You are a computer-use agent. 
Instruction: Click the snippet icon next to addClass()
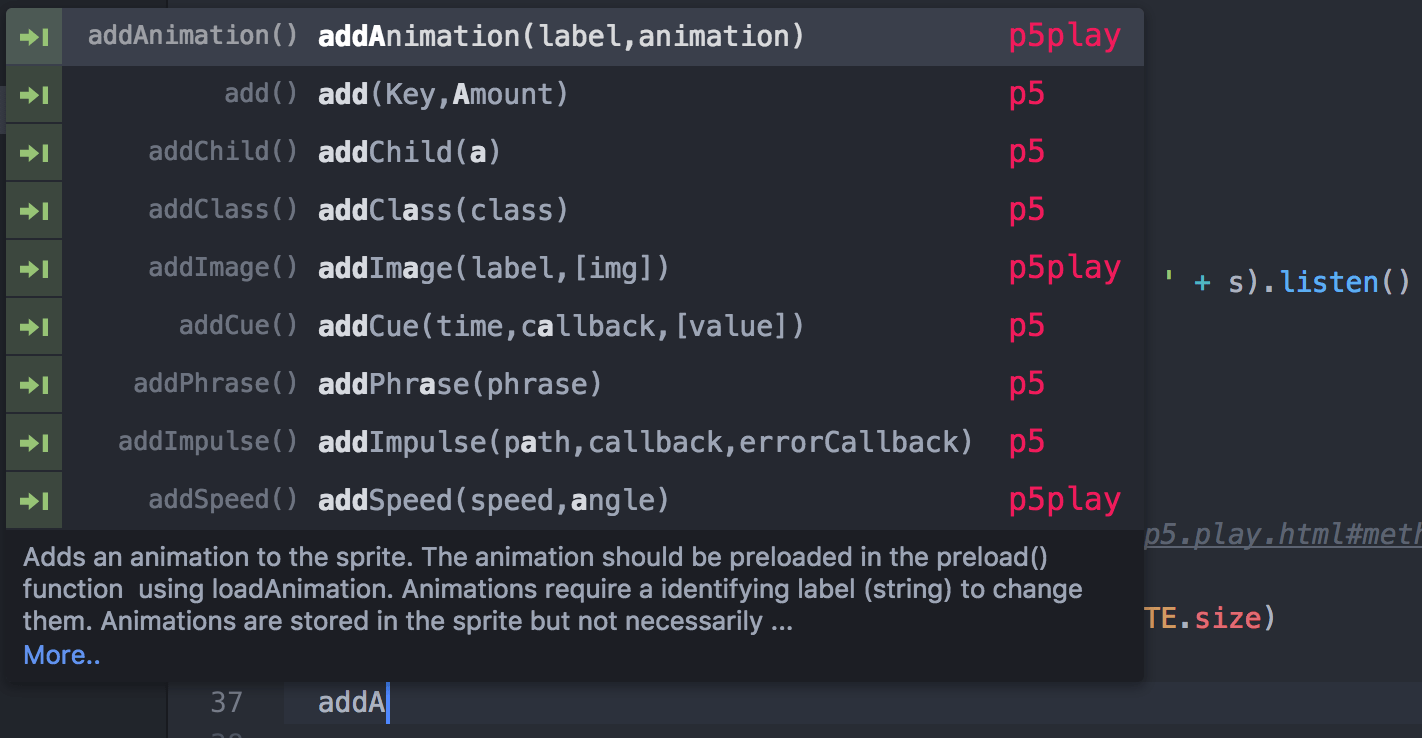pyautogui.click(x=34, y=211)
